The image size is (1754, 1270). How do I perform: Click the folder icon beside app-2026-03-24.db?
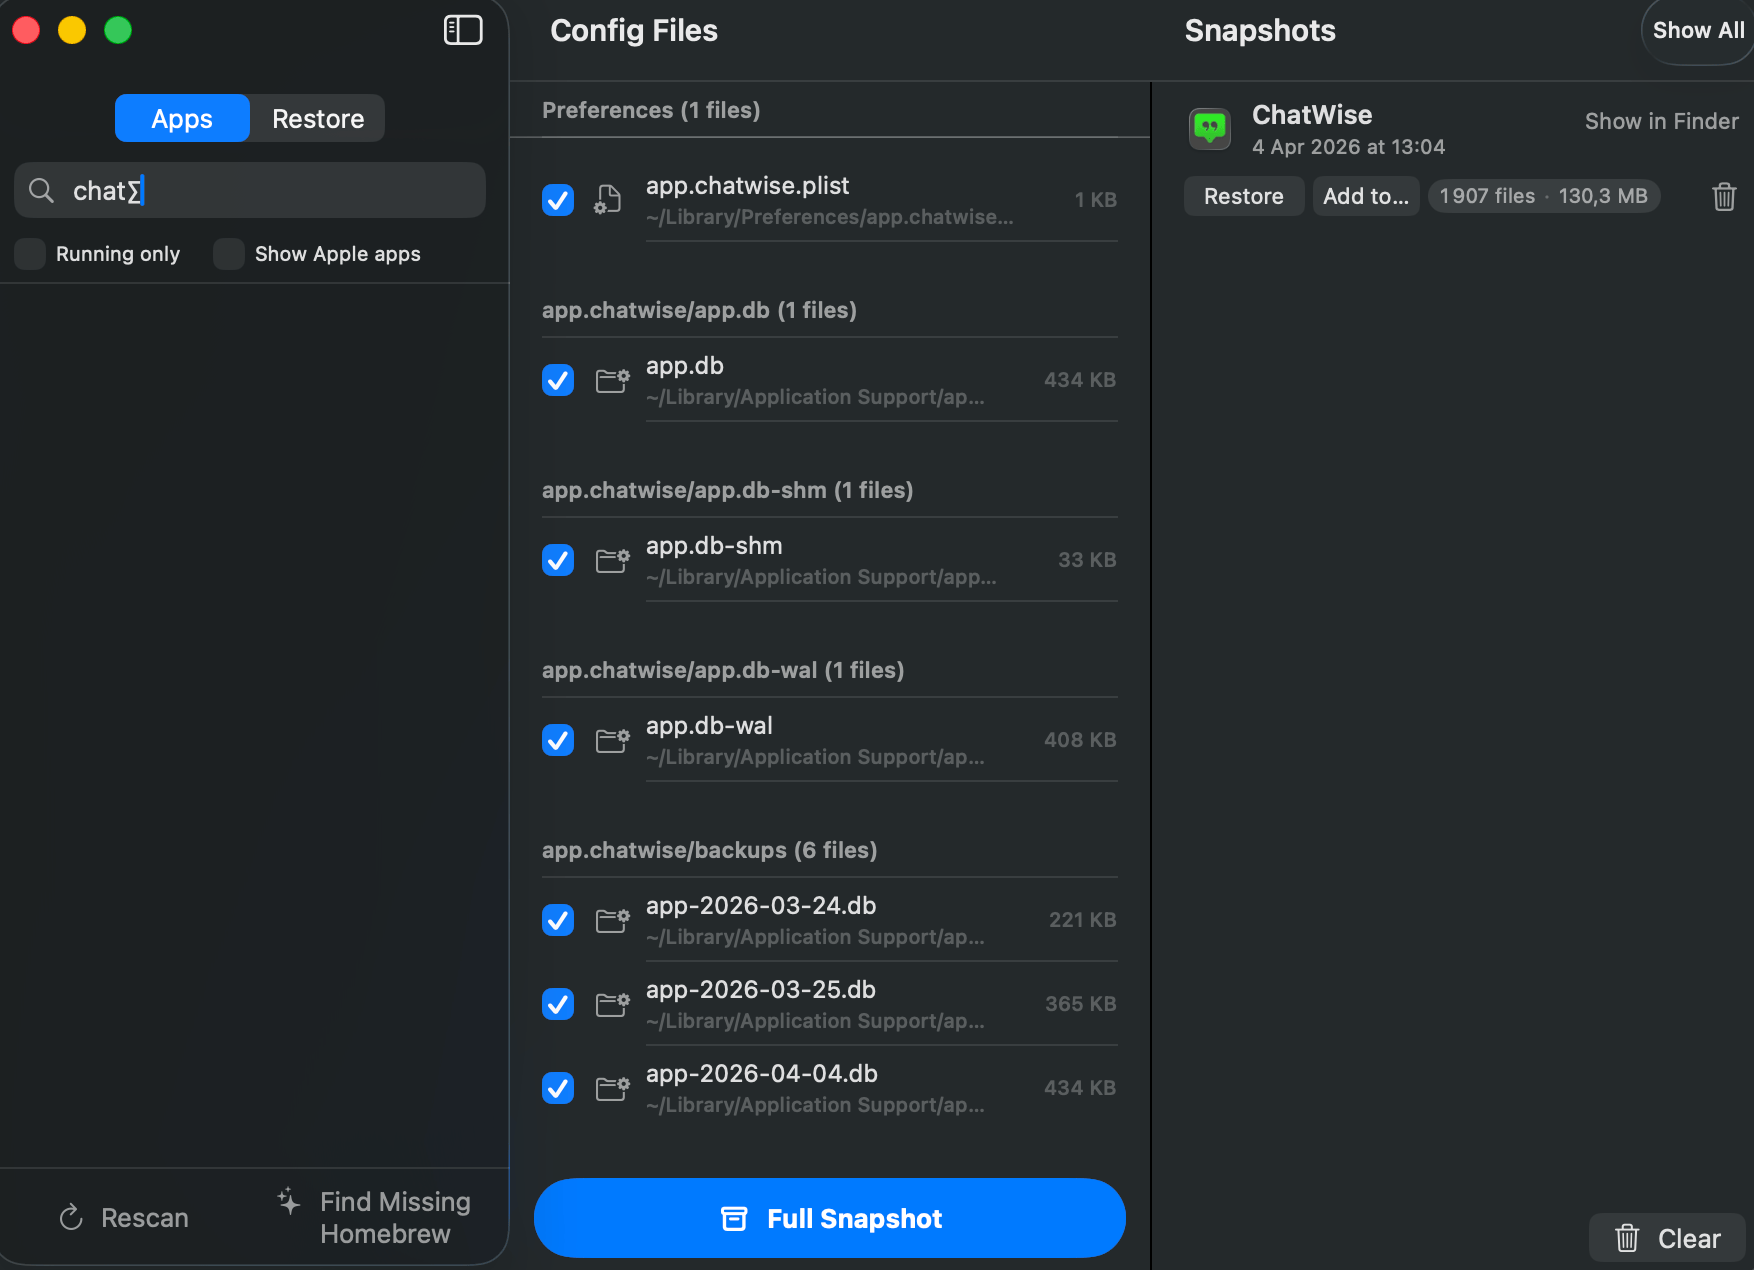click(612, 920)
